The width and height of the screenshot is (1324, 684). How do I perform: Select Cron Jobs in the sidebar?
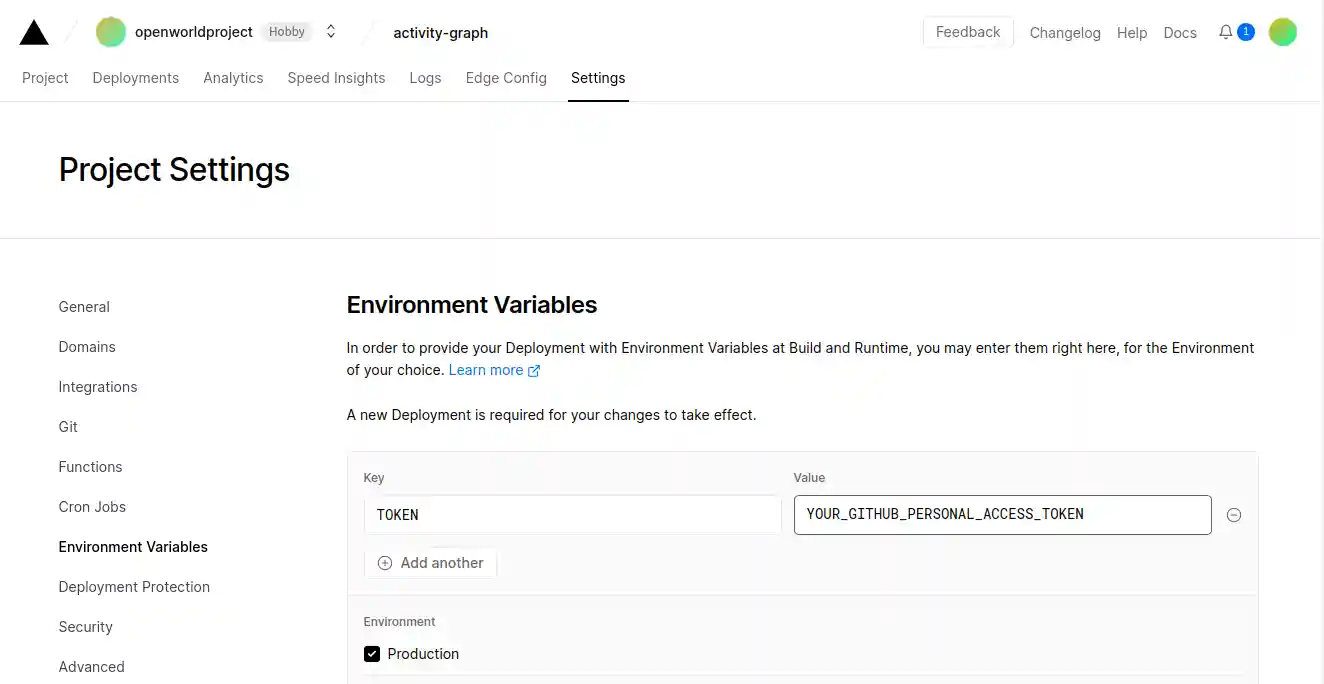coord(92,507)
